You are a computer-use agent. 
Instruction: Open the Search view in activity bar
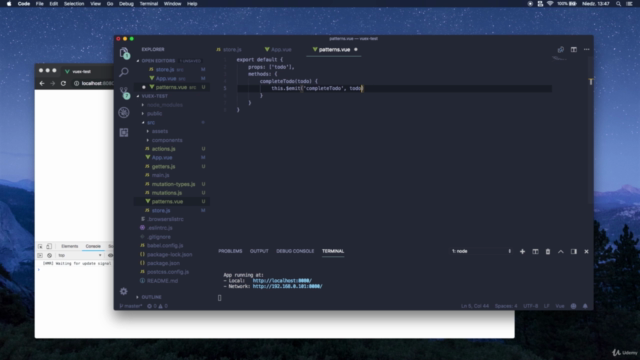click(124, 72)
